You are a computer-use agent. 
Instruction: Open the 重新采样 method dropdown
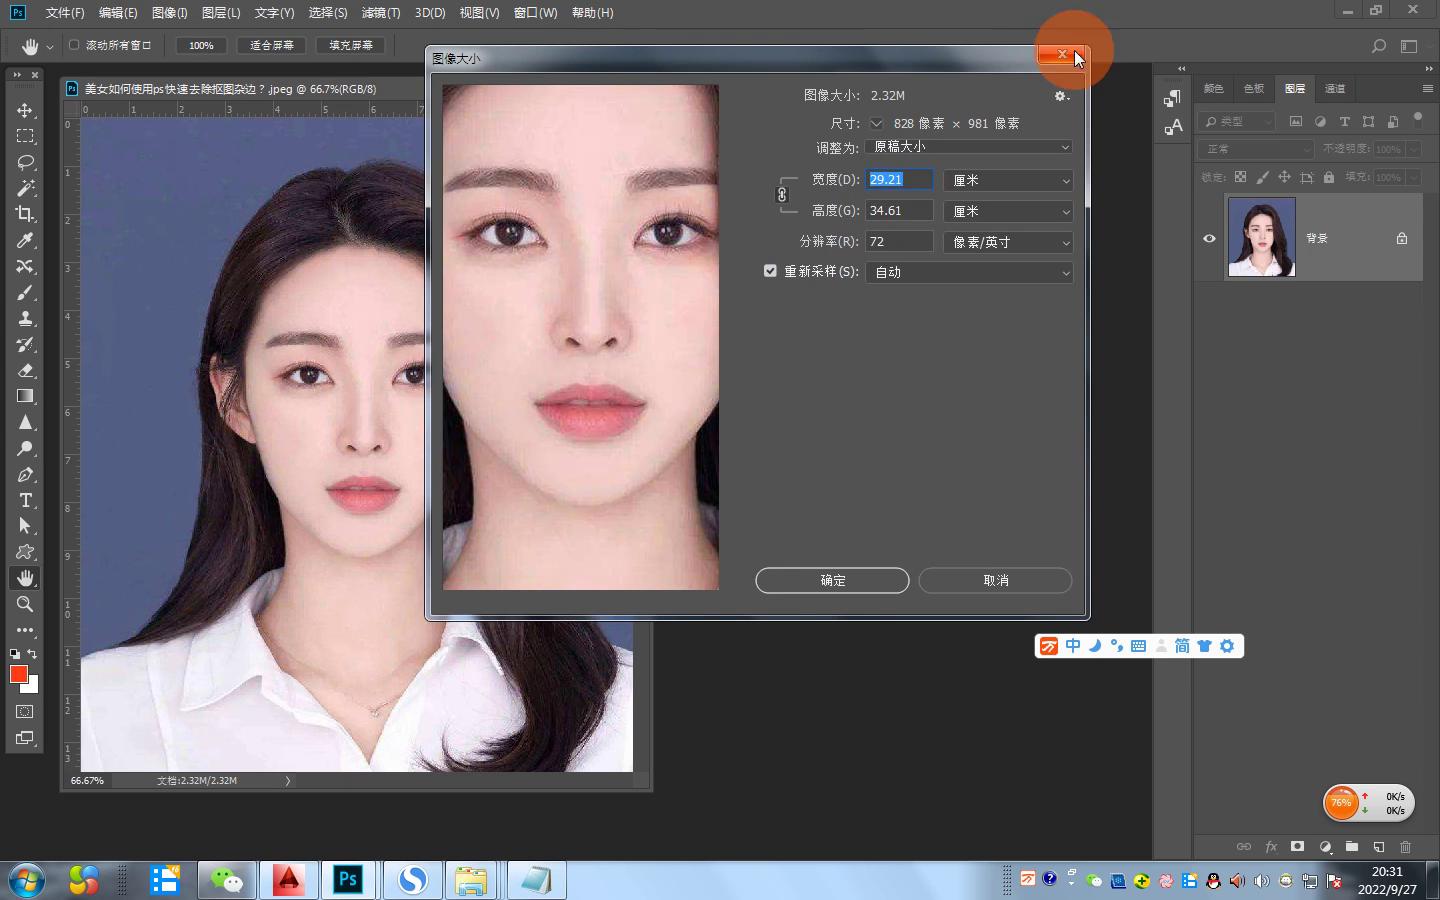coord(969,272)
